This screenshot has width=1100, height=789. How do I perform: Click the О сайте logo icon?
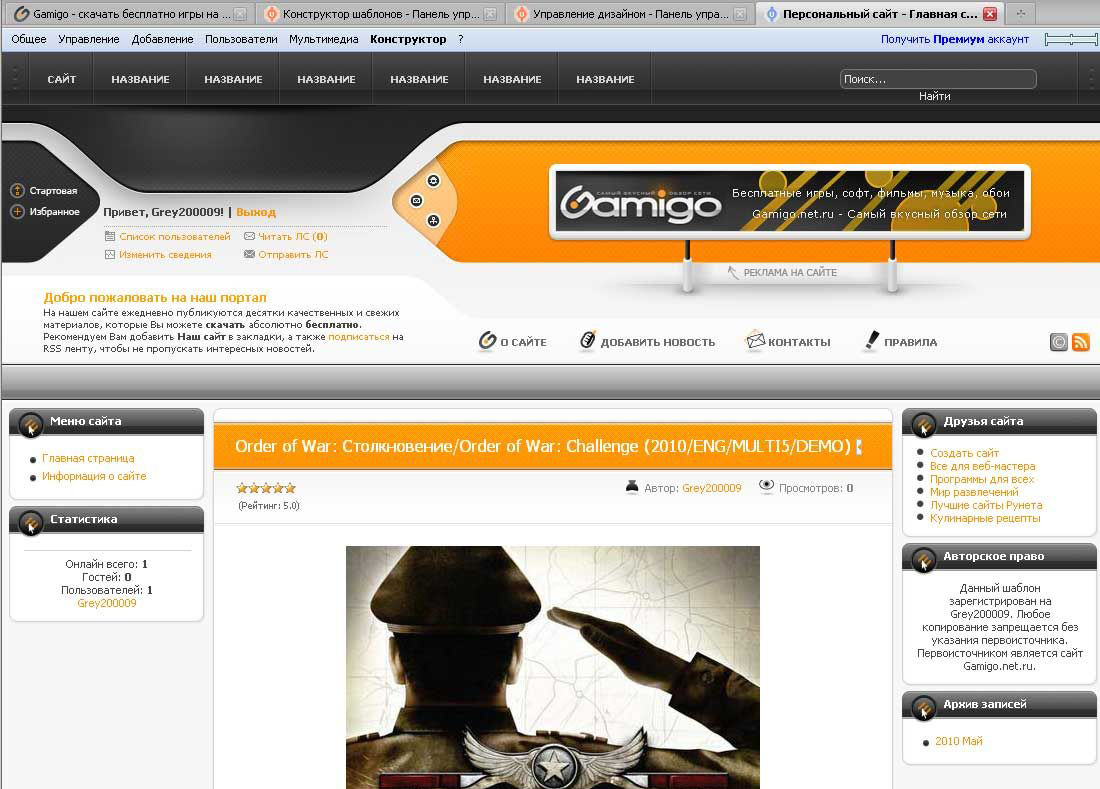[x=488, y=341]
